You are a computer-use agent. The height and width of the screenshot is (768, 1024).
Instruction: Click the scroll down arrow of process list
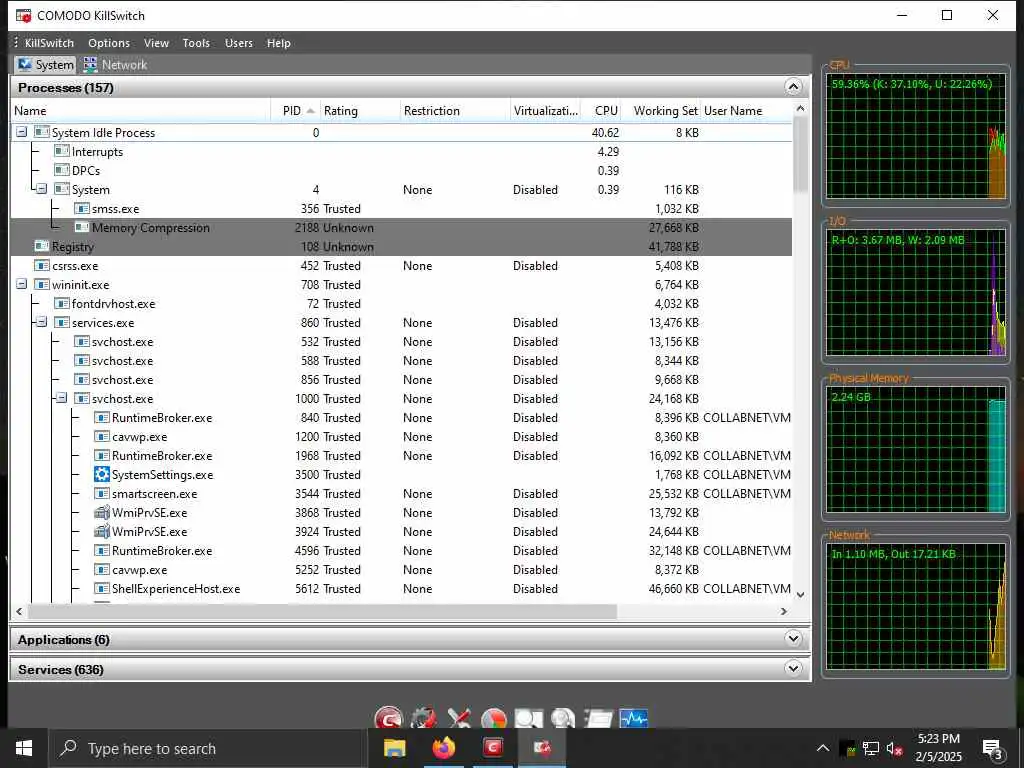(801, 595)
